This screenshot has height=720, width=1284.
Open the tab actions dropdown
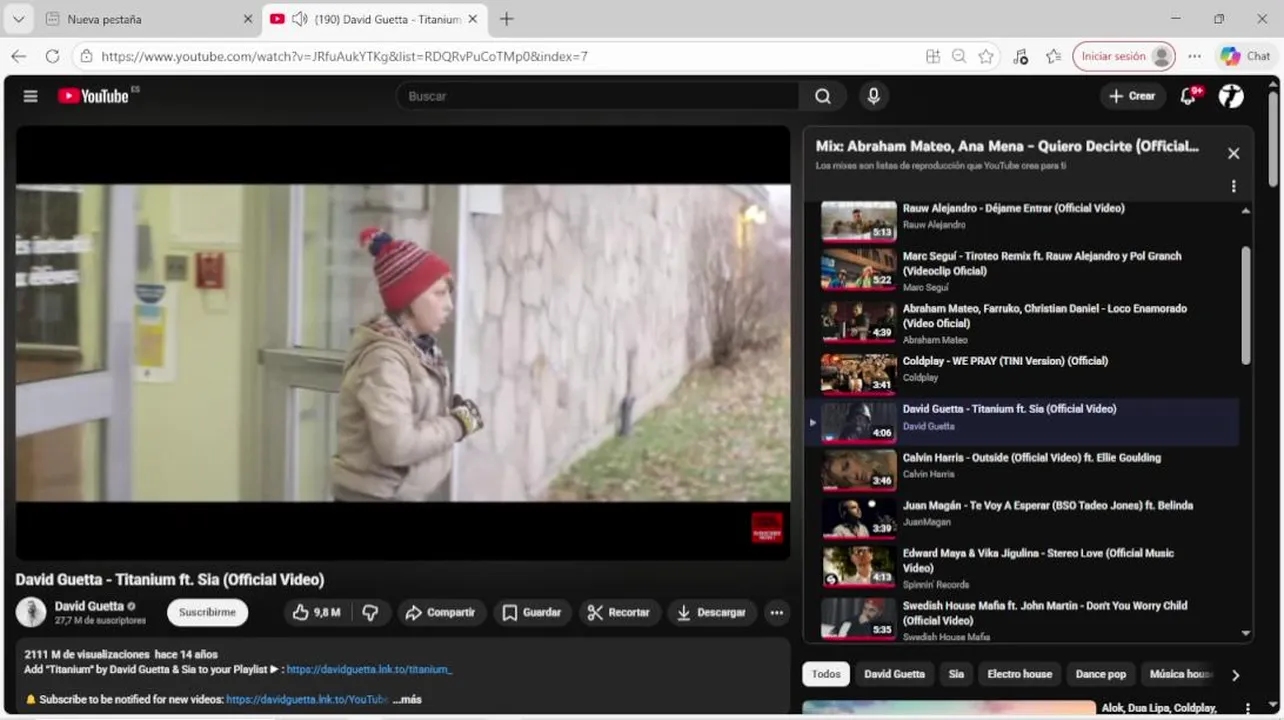point(18,19)
